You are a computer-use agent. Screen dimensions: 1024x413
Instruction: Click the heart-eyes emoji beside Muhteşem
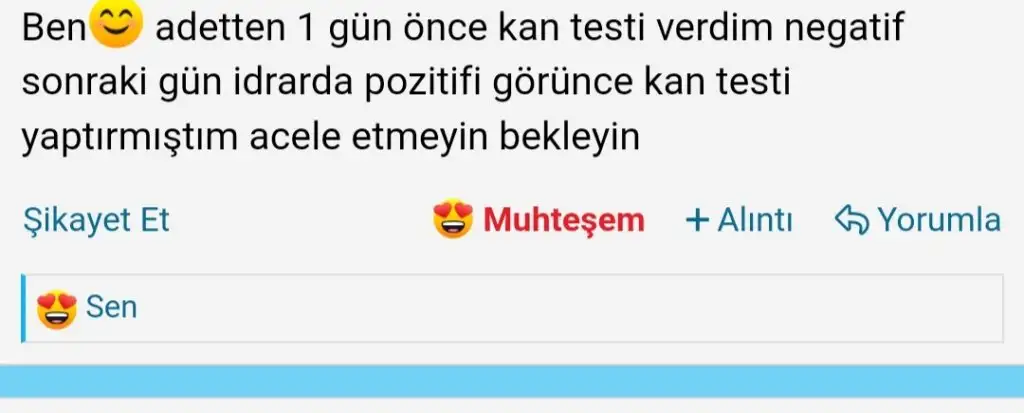click(x=453, y=219)
